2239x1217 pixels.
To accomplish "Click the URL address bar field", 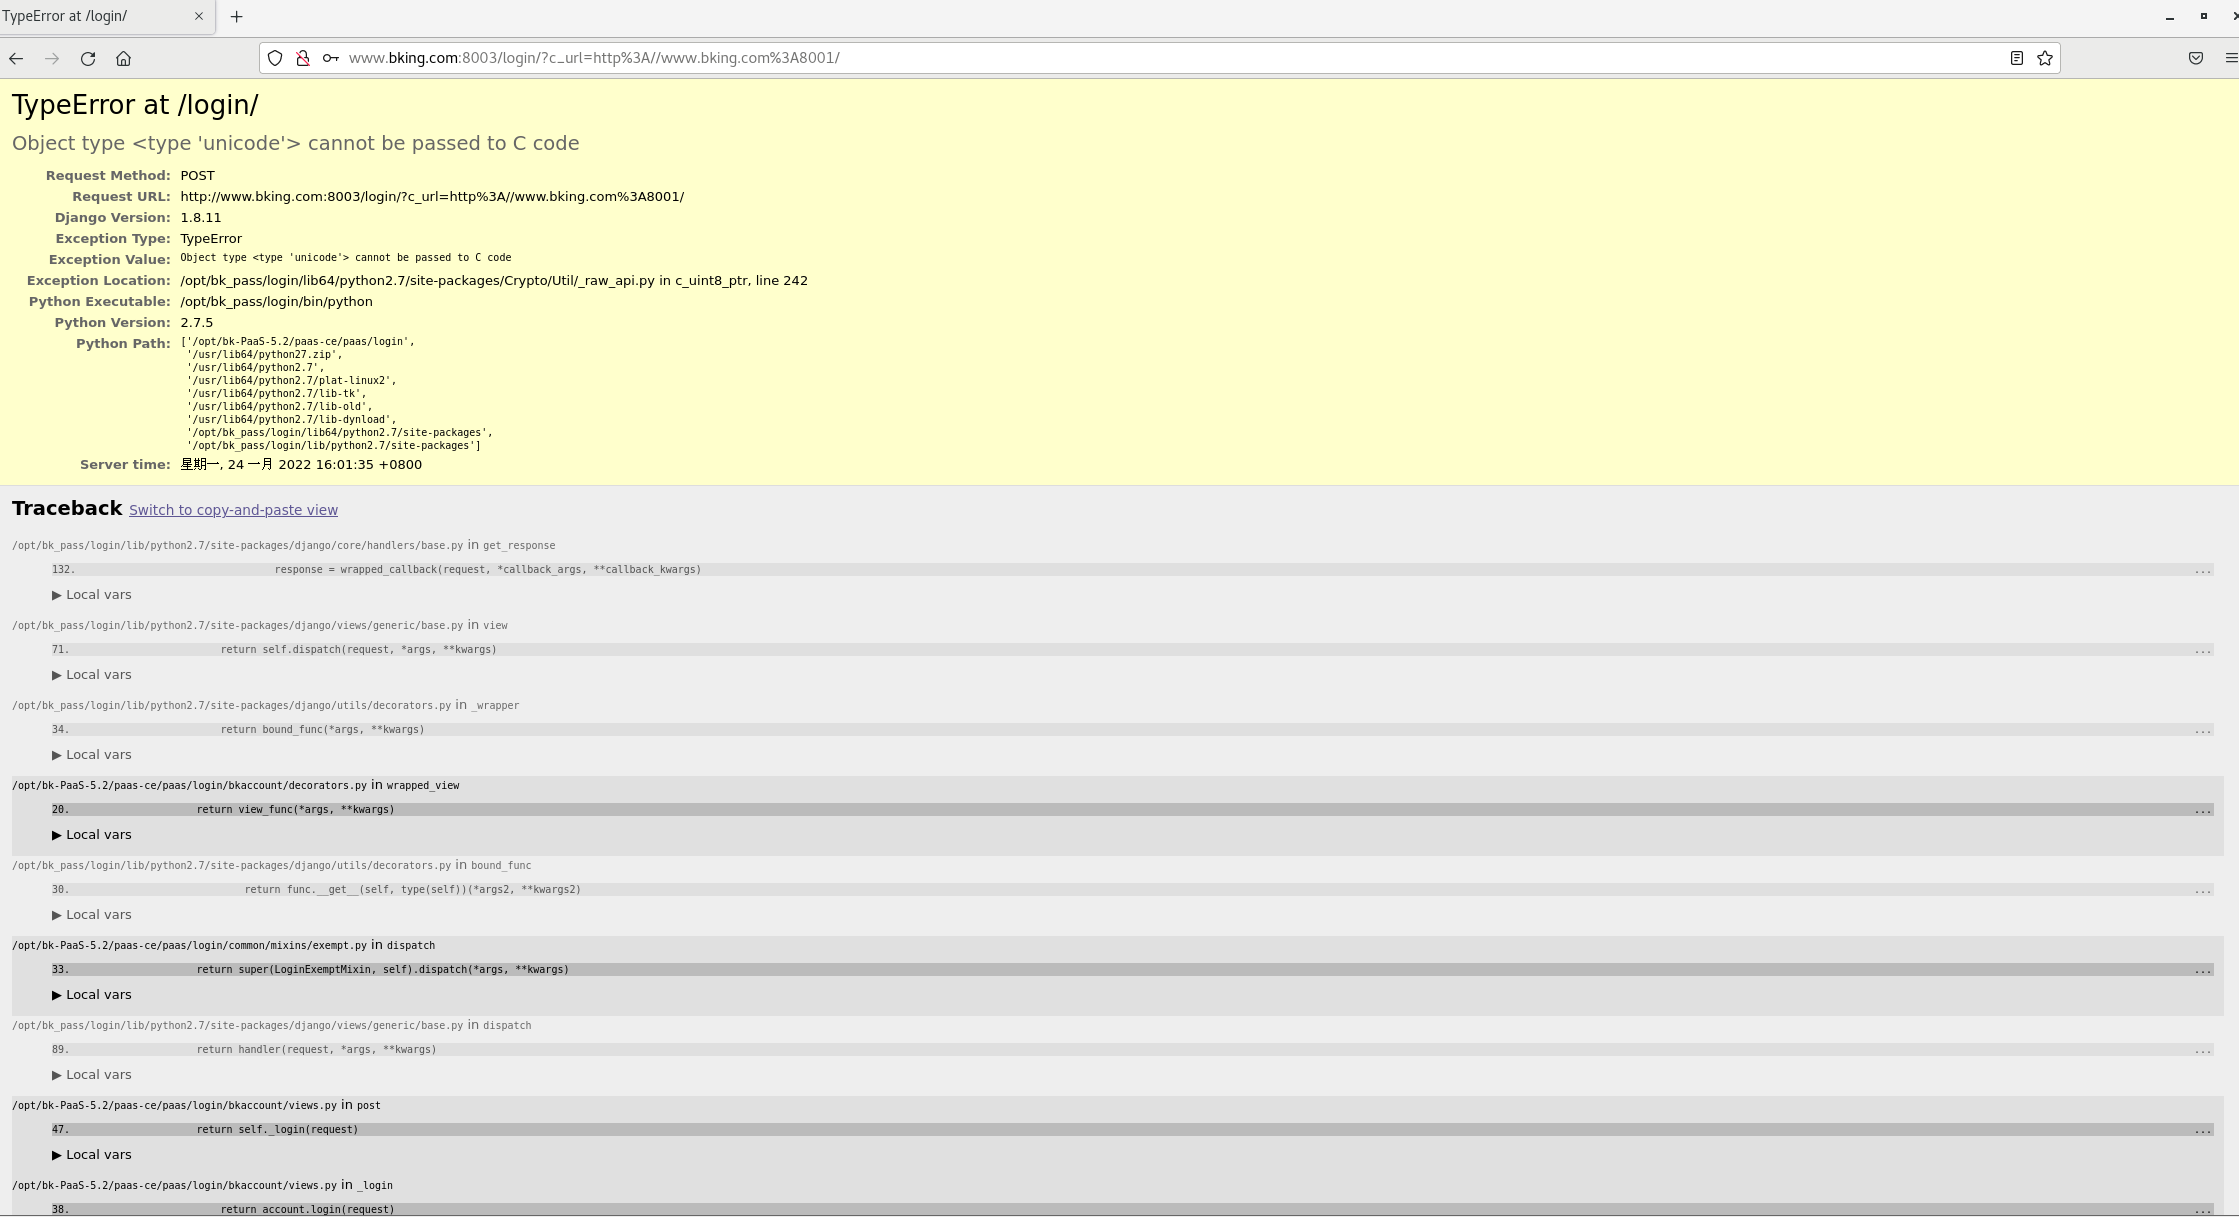I will click(x=1100, y=58).
